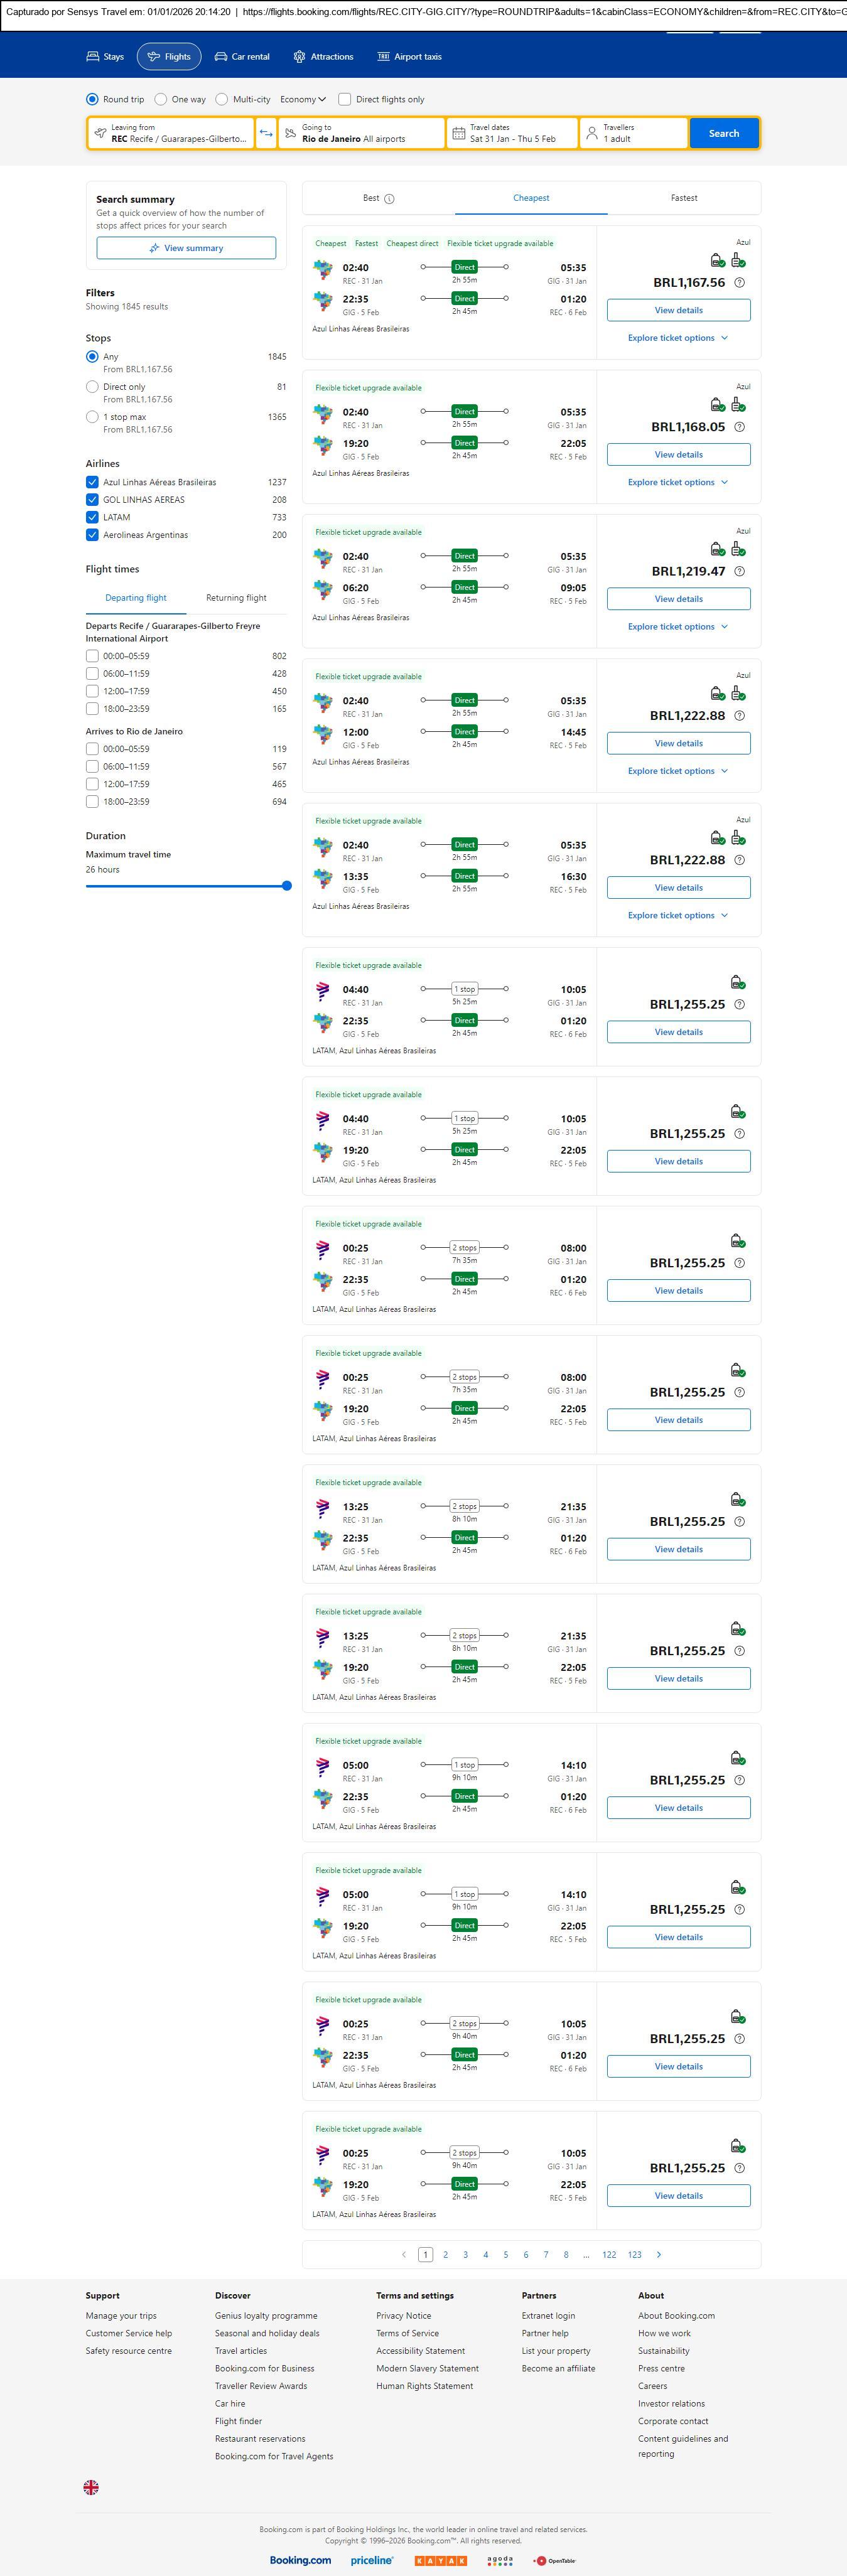
Task: Click the swap origin and destination arrows icon
Action: 266,133
